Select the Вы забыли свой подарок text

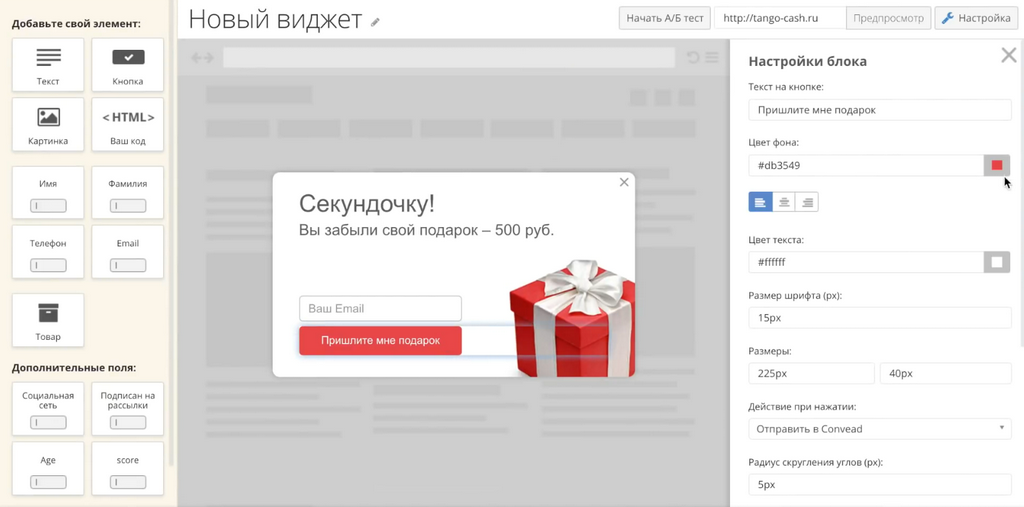[x=426, y=231]
